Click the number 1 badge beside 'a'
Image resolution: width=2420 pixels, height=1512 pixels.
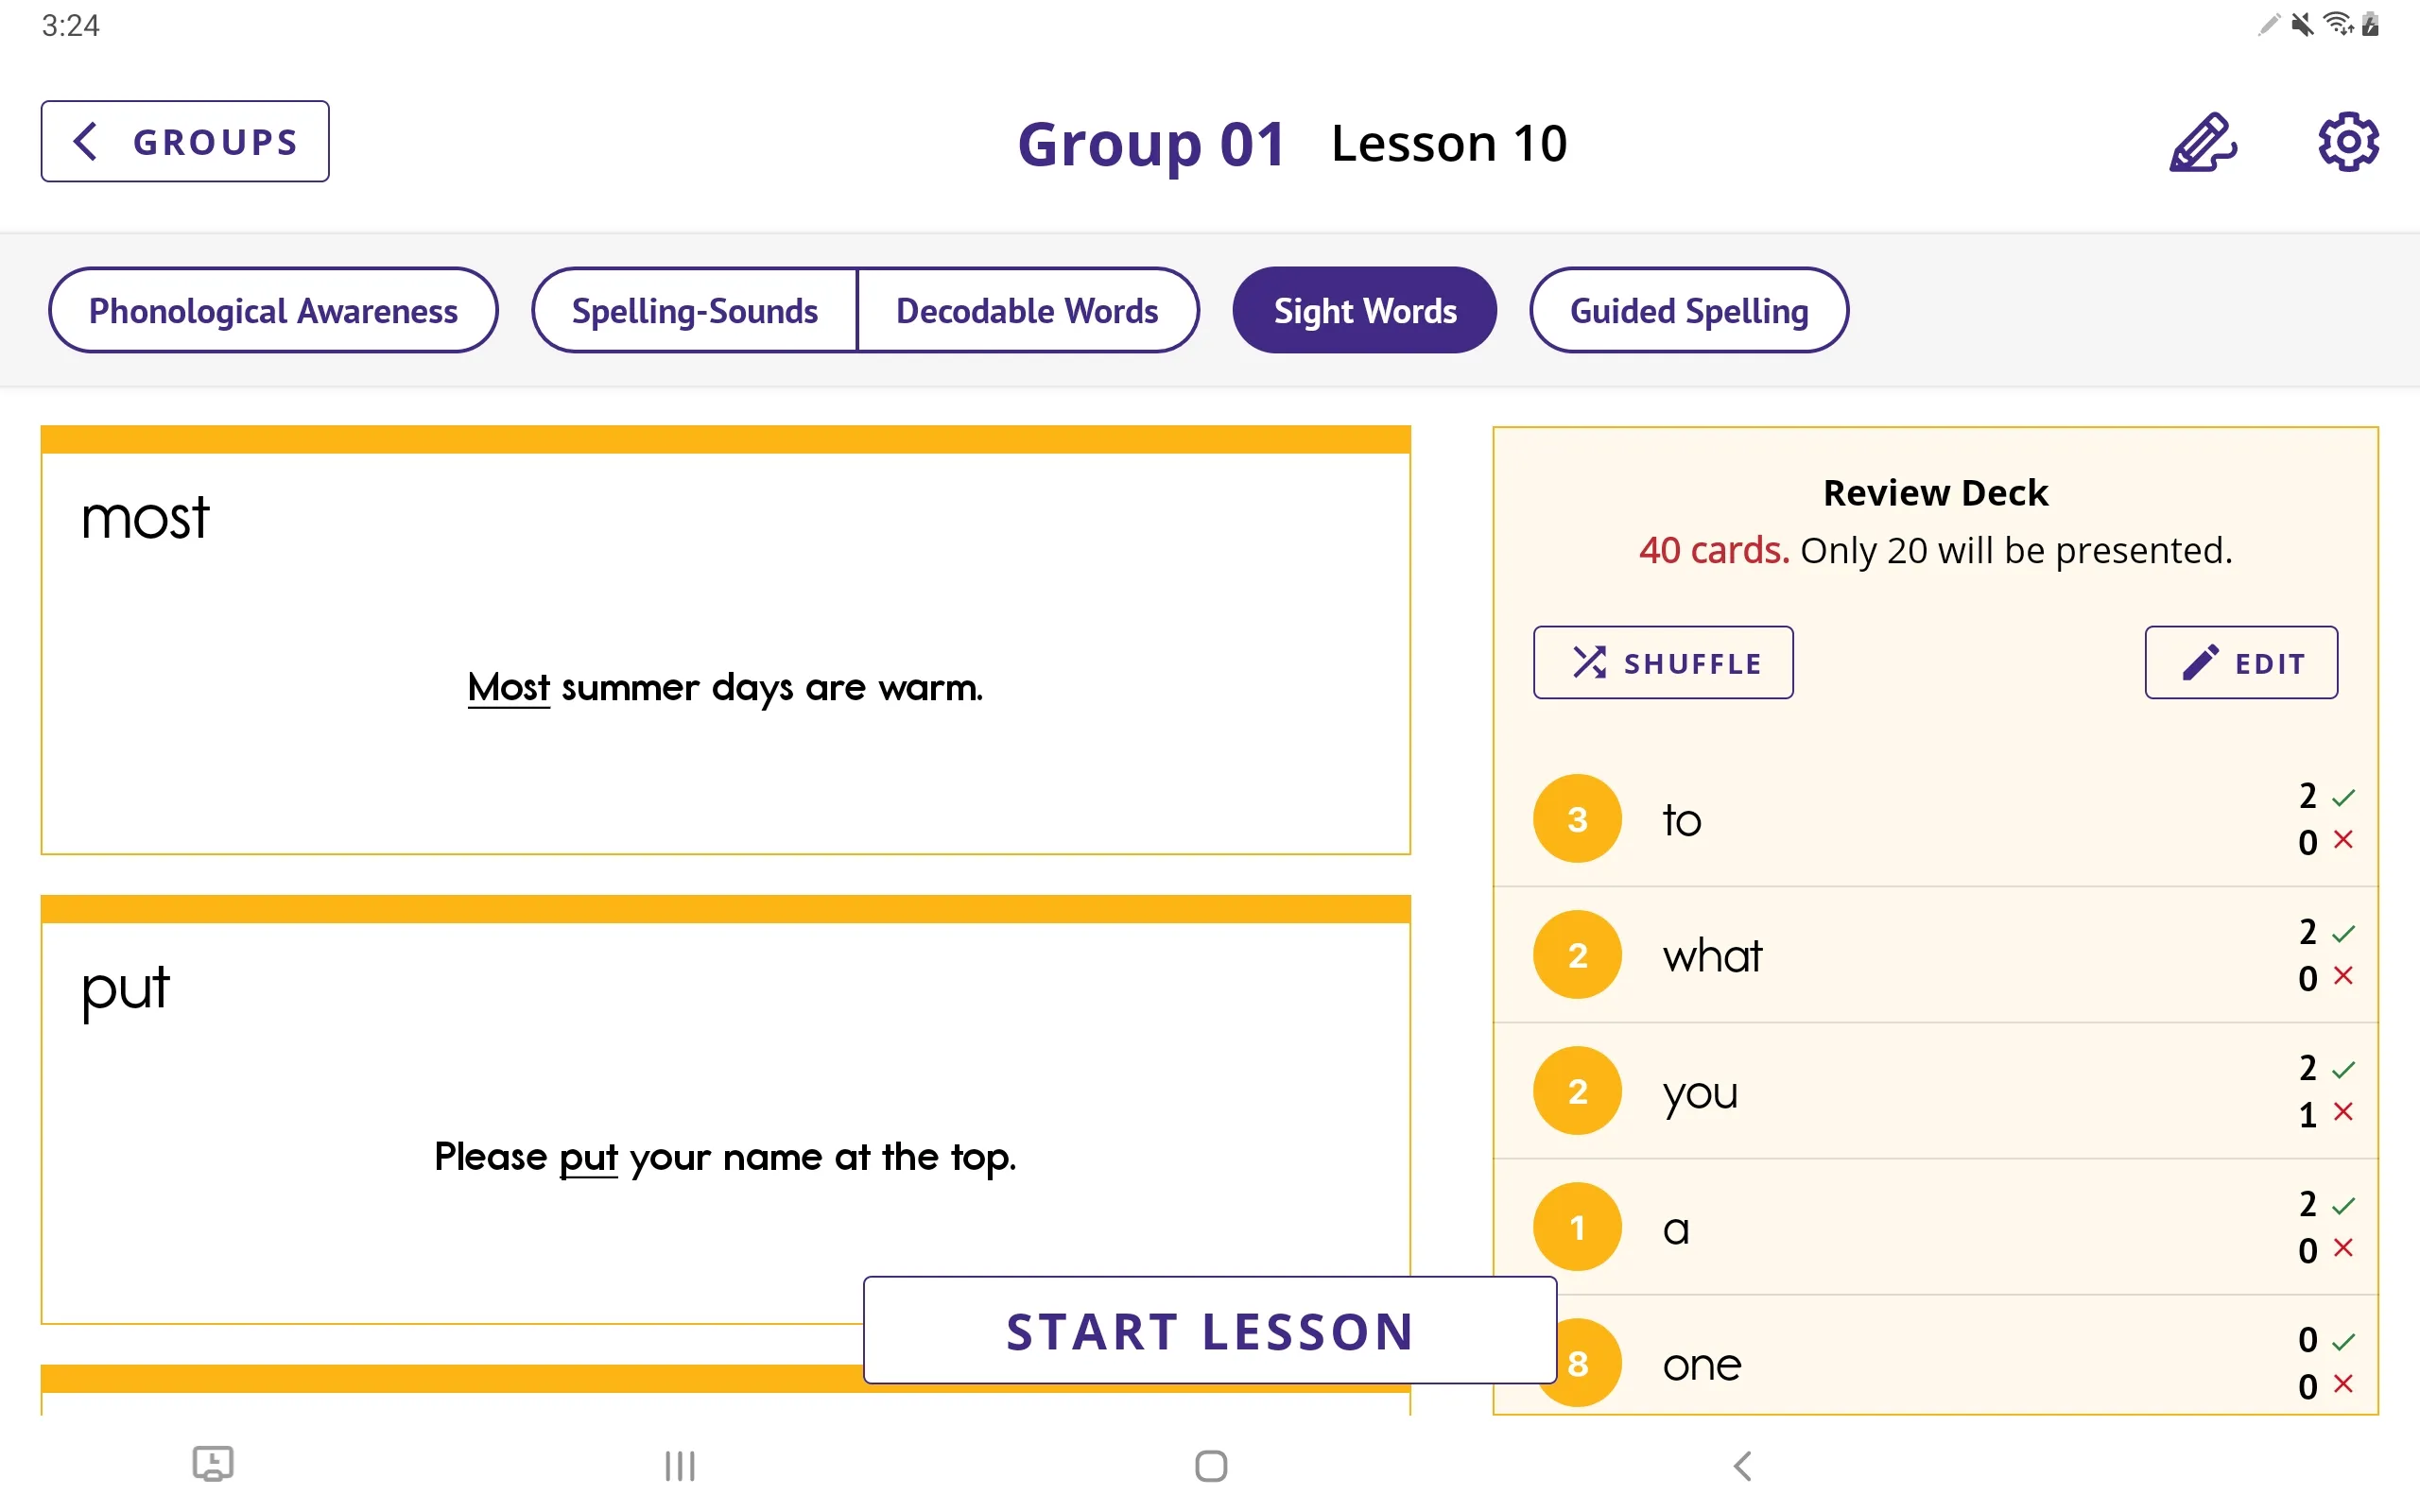[x=1577, y=1227]
